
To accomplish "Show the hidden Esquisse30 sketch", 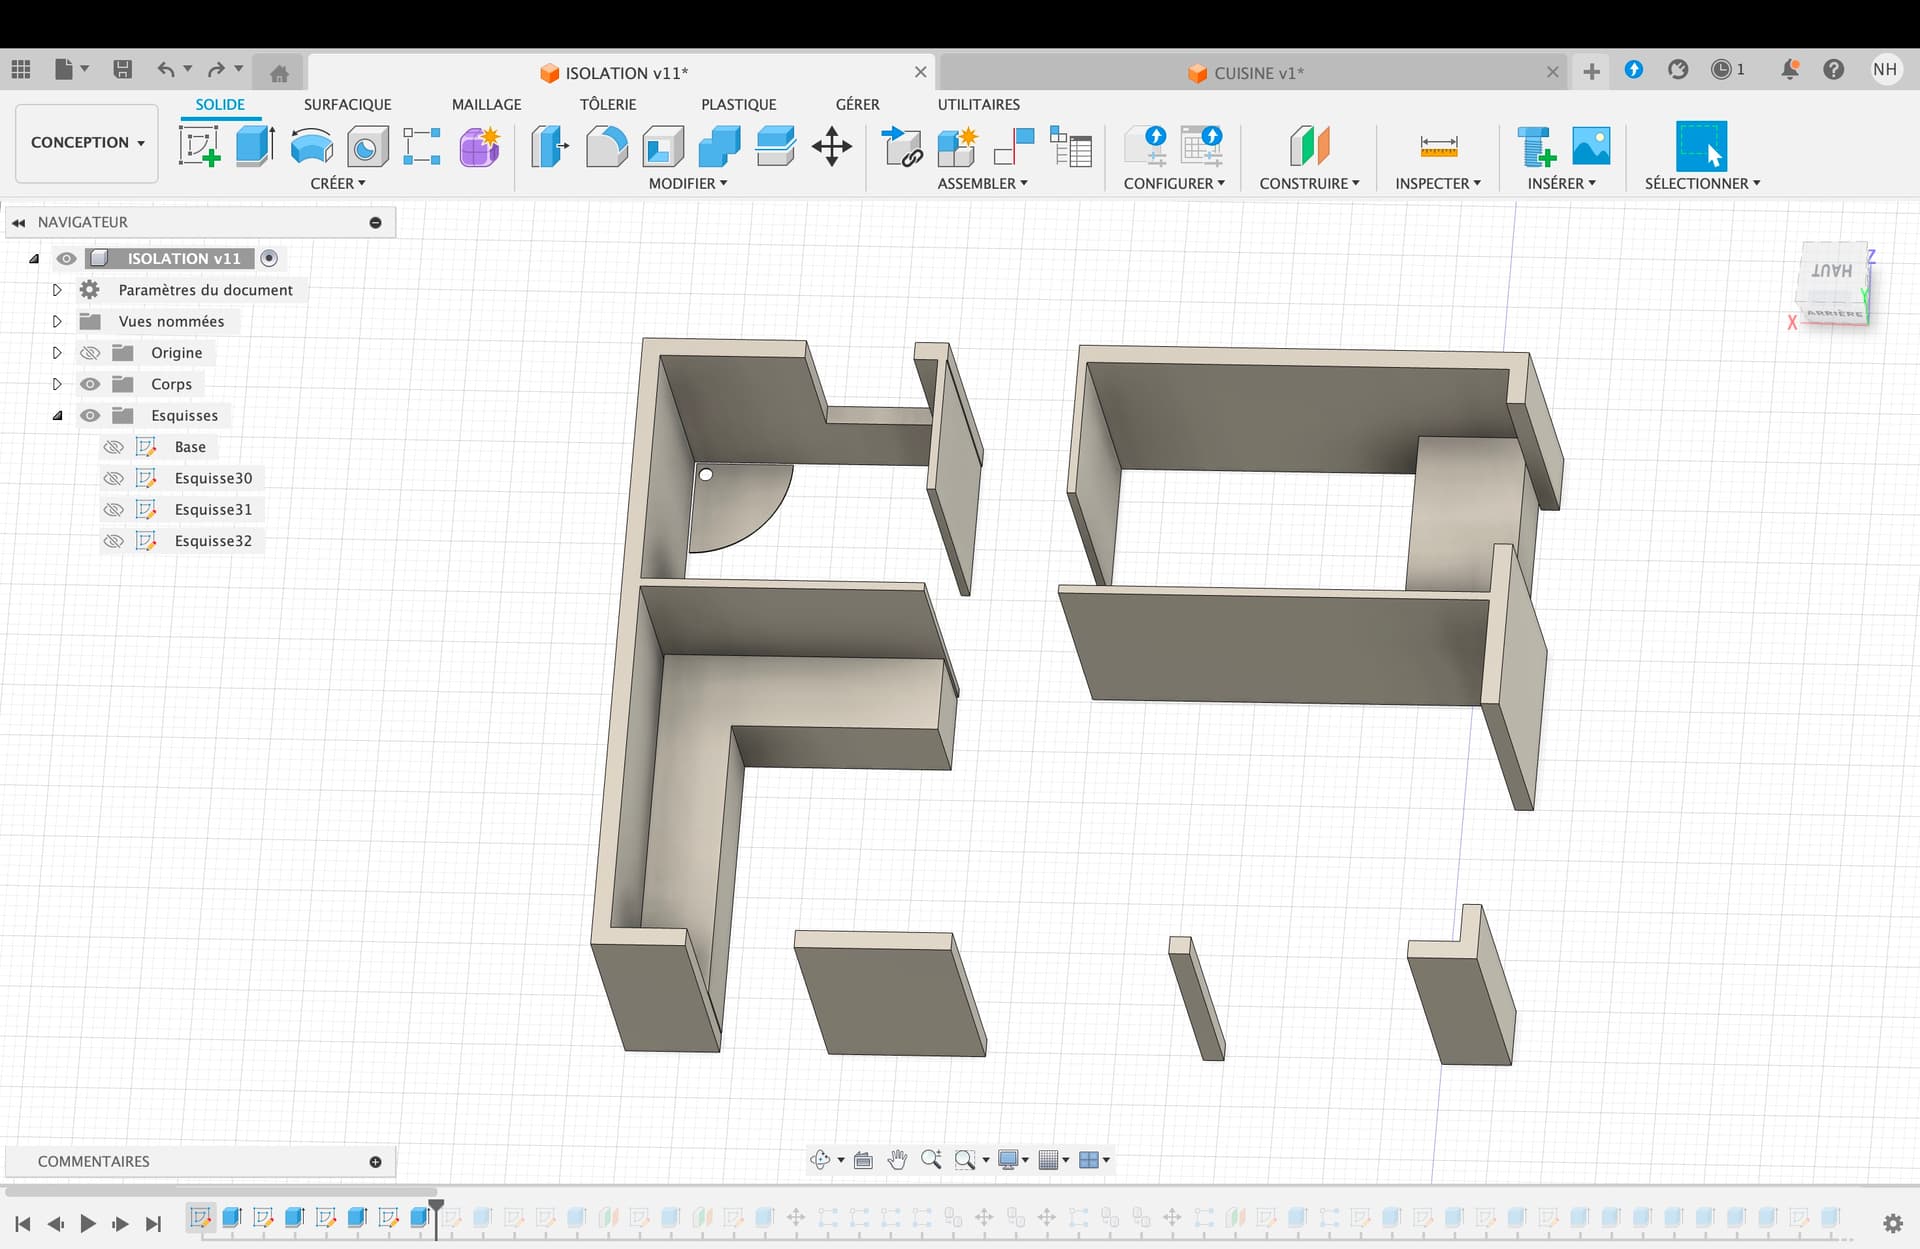I will 114,478.
